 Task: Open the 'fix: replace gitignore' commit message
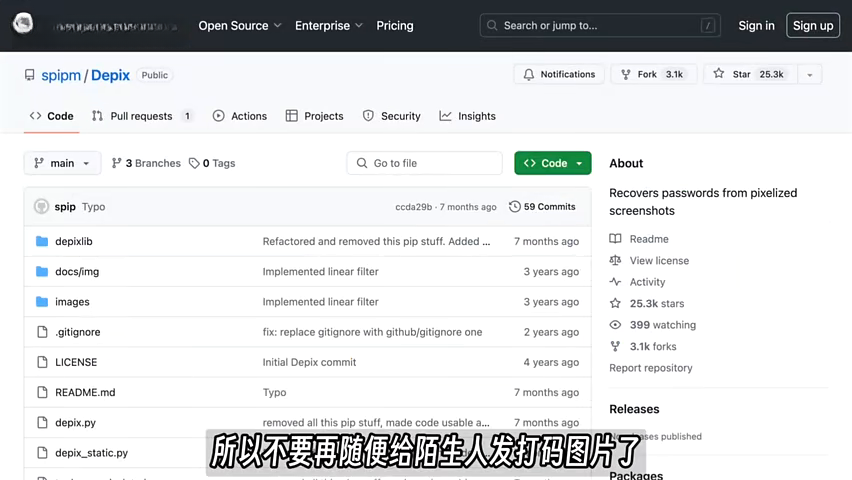(372, 332)
